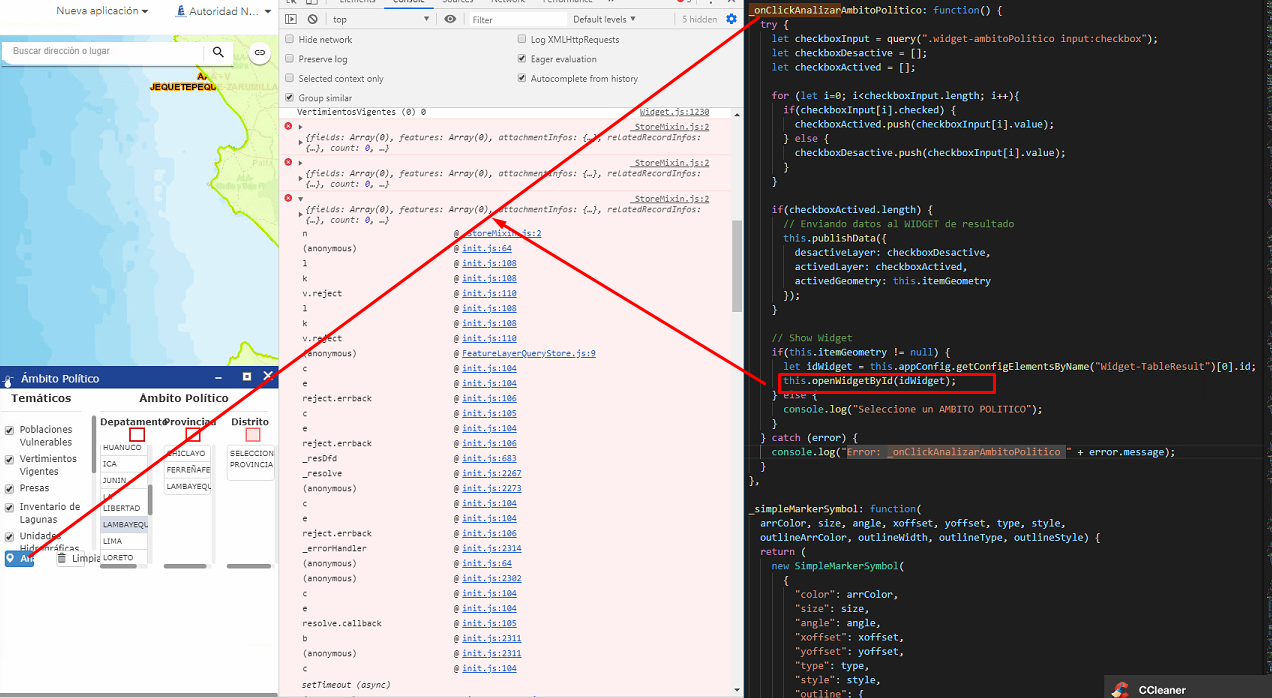This screenshot has height=698, width=1272.
Task: Enable Log XMLHttpRequests checkbox
Action: pyautogui.click(x=522, y=39)
